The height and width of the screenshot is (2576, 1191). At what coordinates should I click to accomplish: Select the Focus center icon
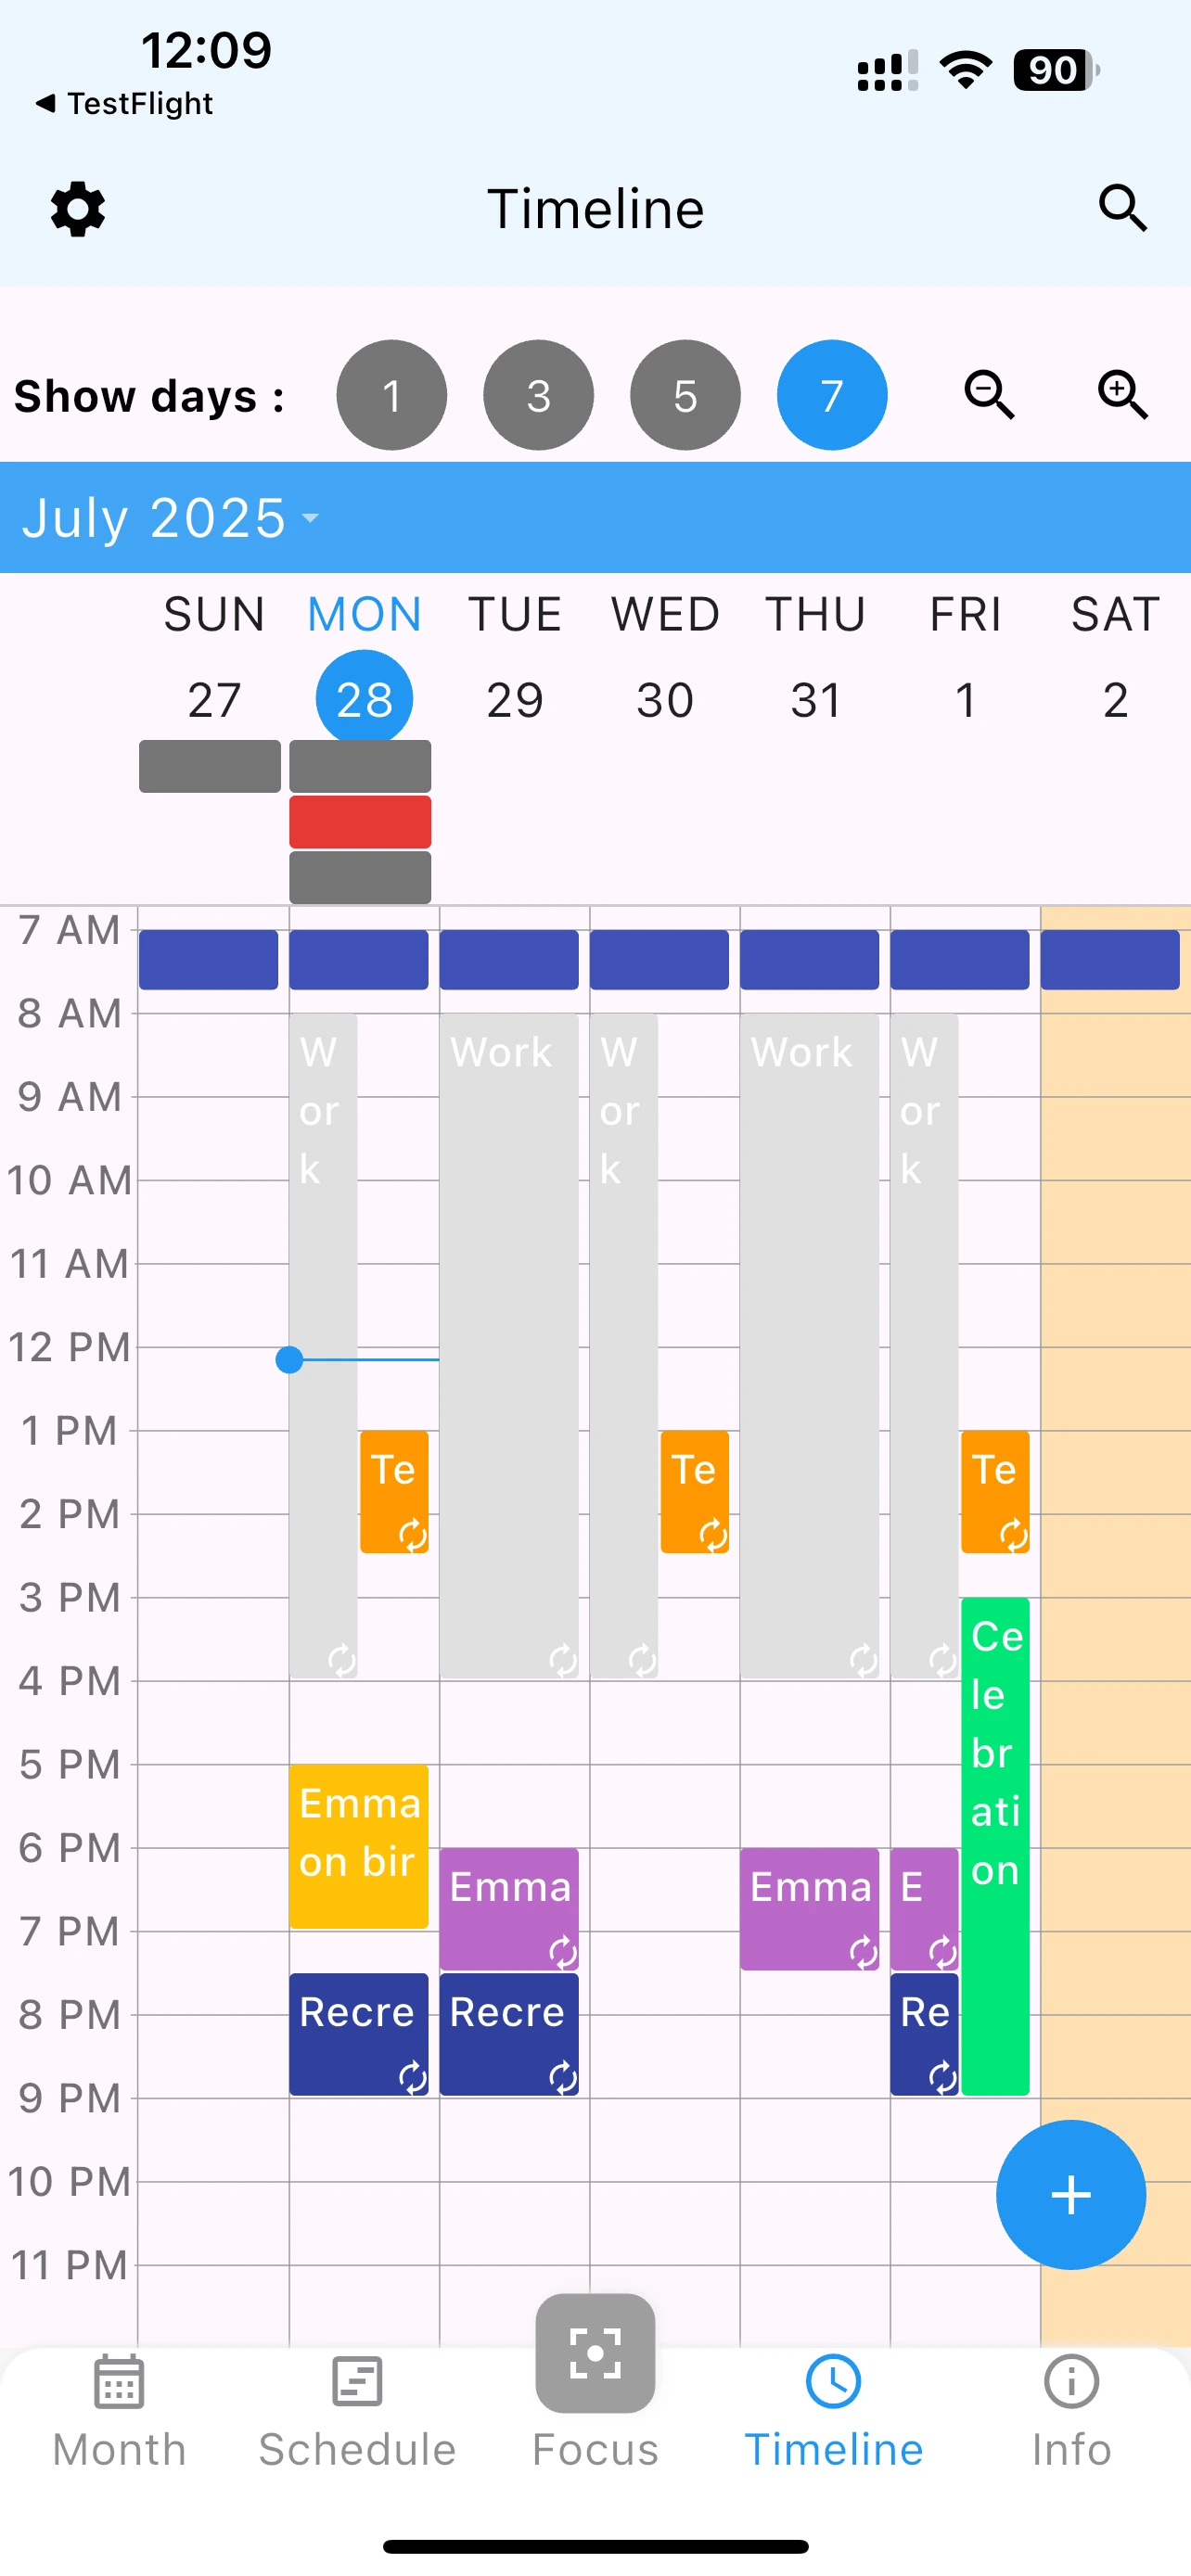pyautogui.click(x=595, y=2355)
